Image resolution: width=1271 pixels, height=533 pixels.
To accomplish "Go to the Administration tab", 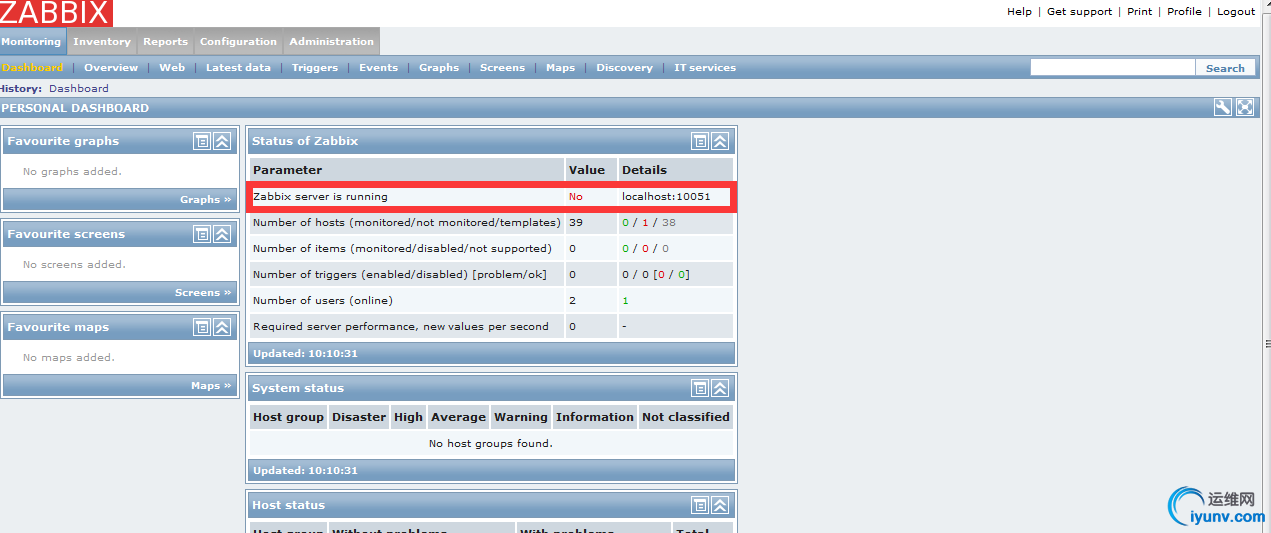I will pyautogui.click(x=331, y=41).
